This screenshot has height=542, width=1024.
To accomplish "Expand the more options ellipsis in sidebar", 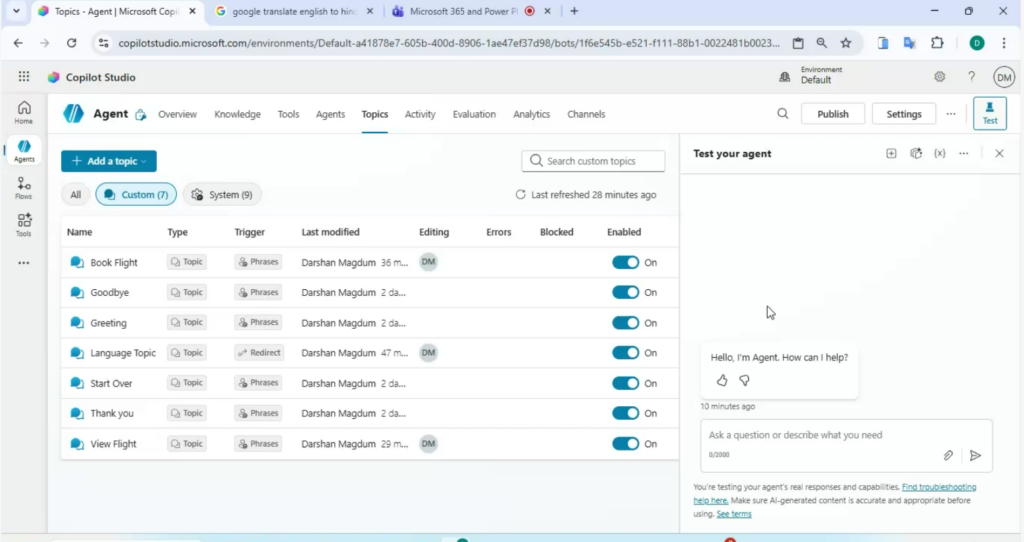I will [23, 263].
